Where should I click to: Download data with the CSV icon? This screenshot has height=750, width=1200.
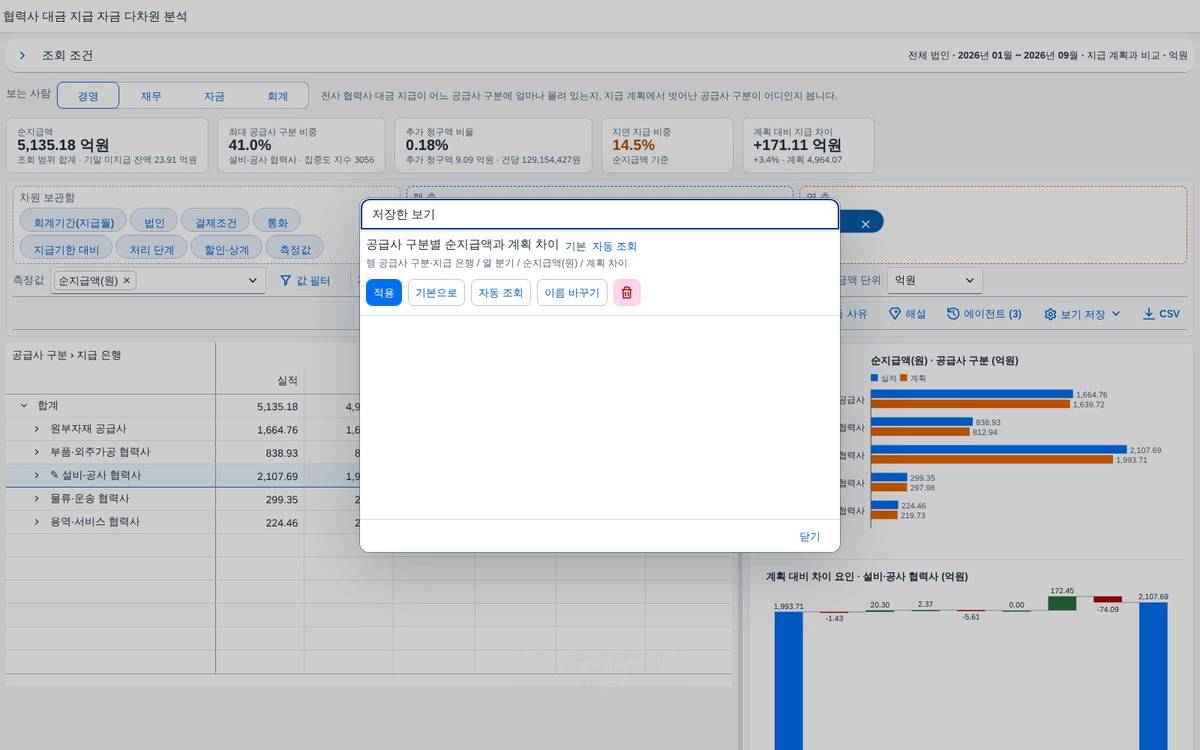[x=1161, y=314]
